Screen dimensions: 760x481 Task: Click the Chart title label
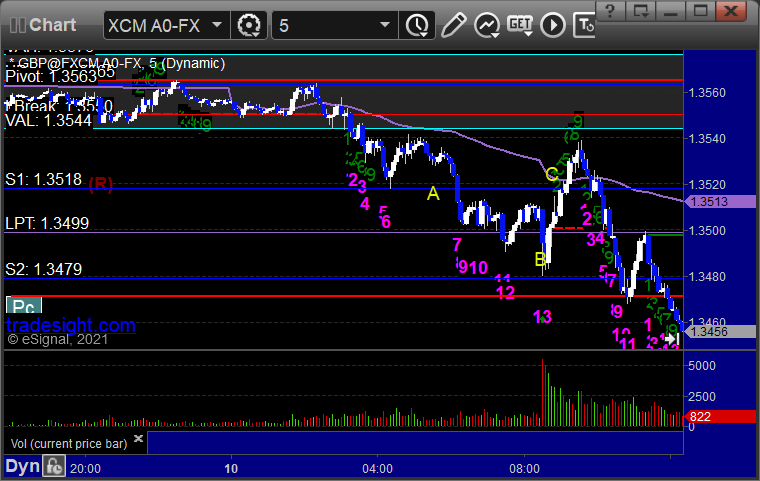[x=52, y=25]
